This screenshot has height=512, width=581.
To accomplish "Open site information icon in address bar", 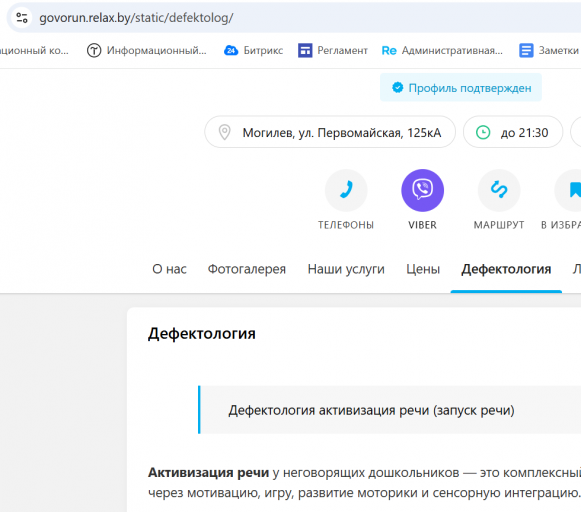I will pyautogui.click(x=22, y=17).
